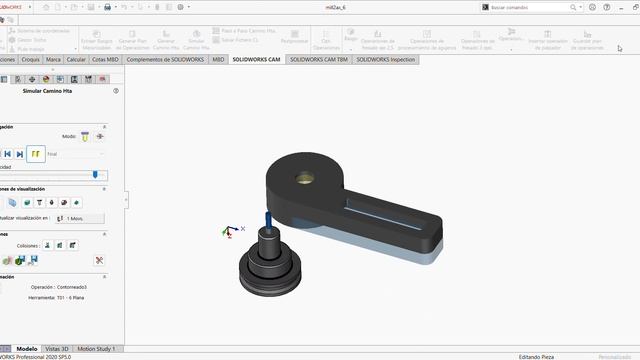Open Complementos de SOLIDWORKS tab
This screenshot has height=360, width=640.
165,60
